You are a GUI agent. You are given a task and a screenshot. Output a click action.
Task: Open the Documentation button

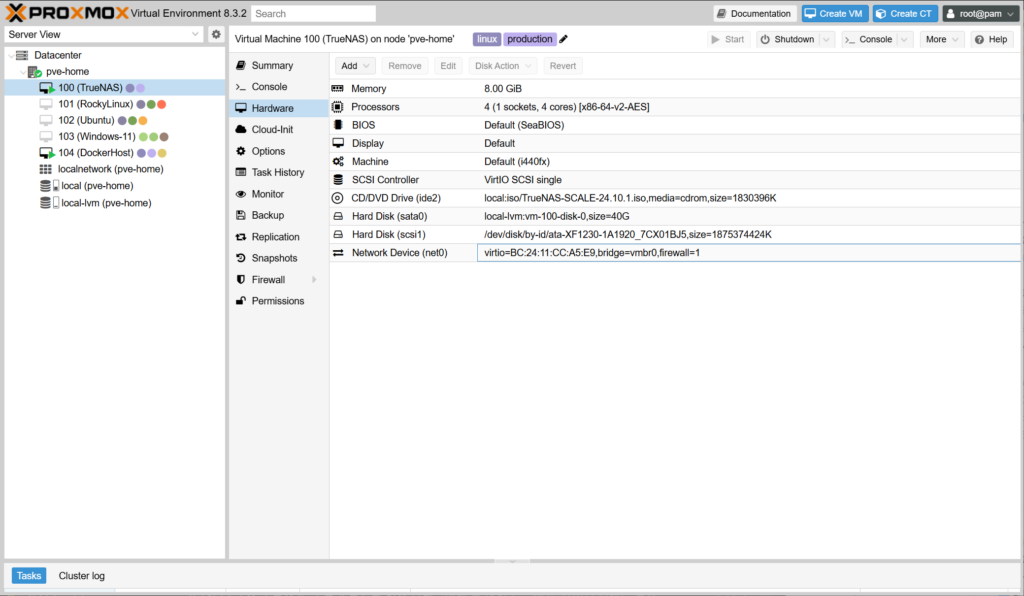(x=755, y=14)
